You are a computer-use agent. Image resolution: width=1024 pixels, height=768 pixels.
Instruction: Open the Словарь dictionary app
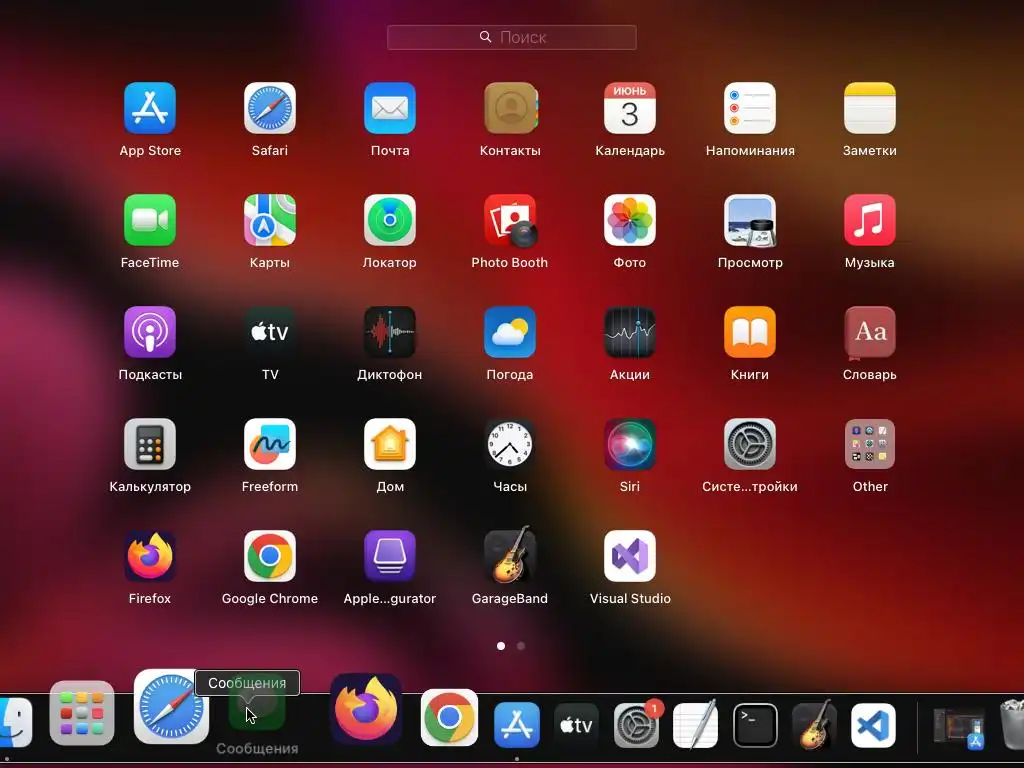pos(870,332)
